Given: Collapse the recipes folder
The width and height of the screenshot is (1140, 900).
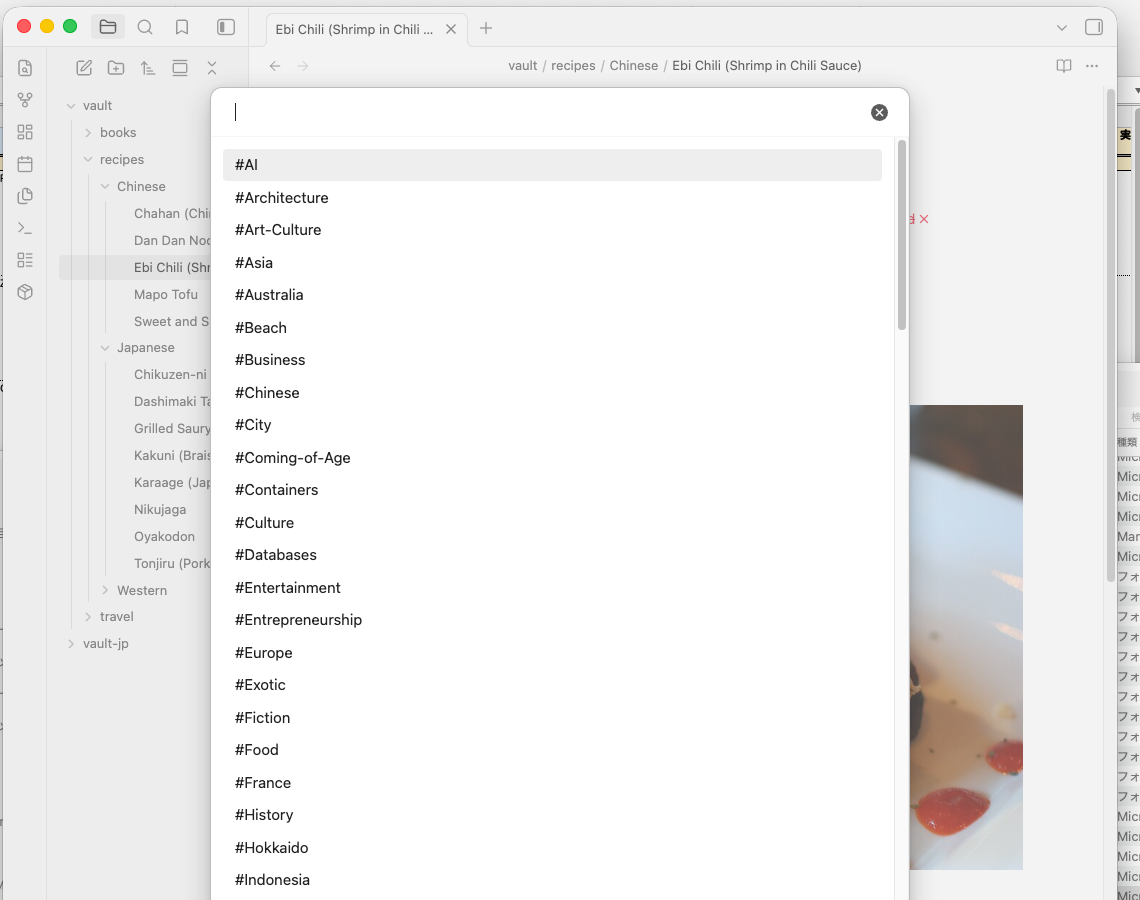Looking at the screenshot, I should 88,159.
